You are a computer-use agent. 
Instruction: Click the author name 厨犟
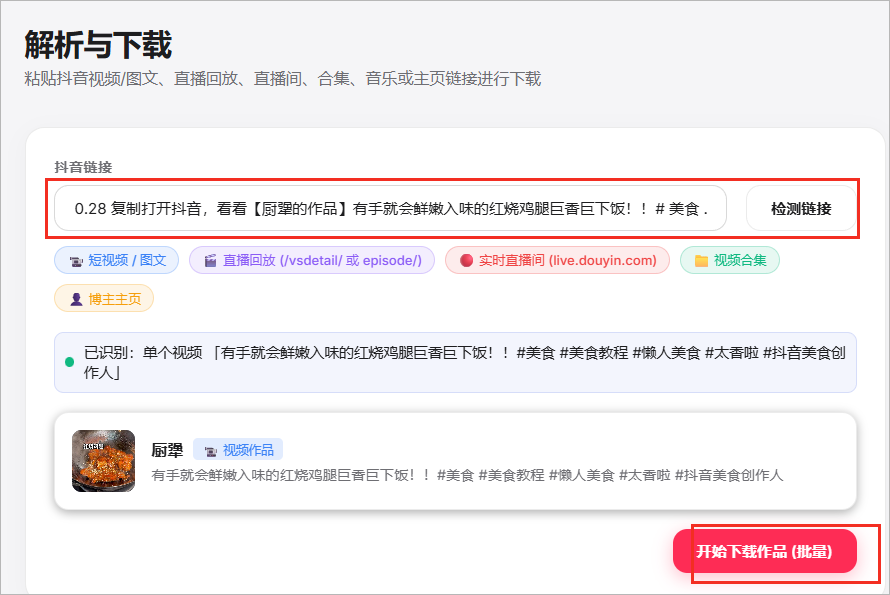coord(167,450)
